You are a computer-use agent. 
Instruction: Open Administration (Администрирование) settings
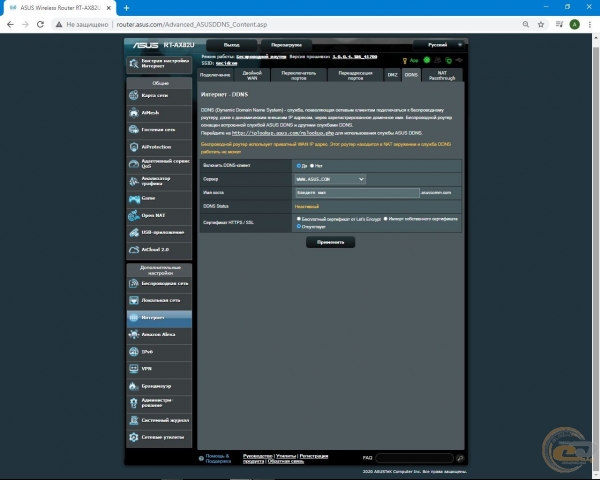pos(159,403)
